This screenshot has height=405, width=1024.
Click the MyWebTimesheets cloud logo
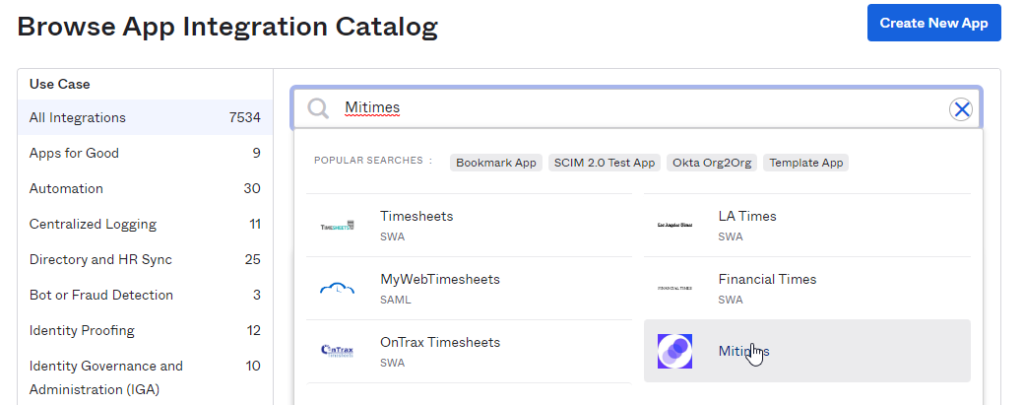tap(337, 289)
